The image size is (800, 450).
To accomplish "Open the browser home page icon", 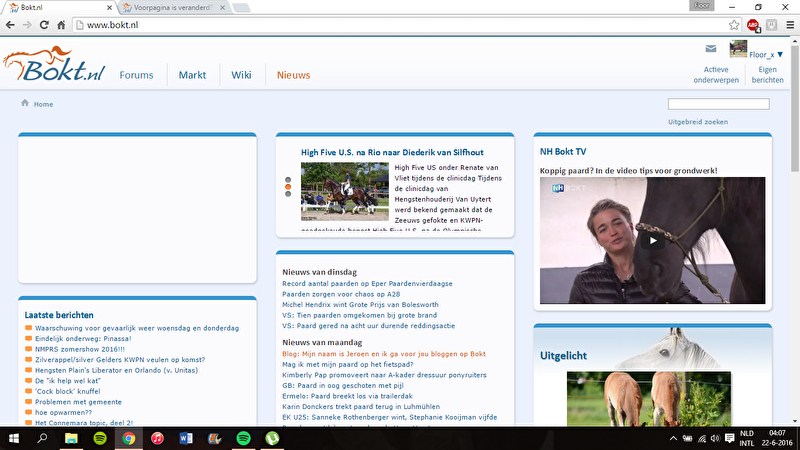I will click(61, 25).
